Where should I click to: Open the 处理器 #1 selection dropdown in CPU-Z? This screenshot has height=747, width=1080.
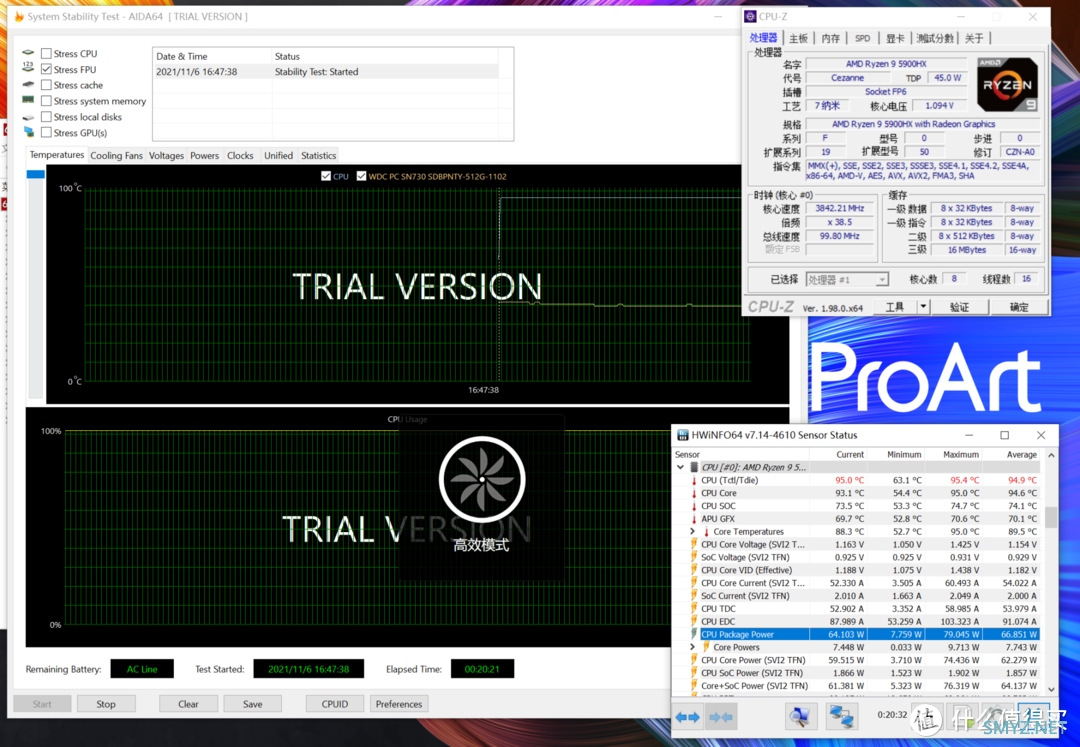[x=847, y=280]
